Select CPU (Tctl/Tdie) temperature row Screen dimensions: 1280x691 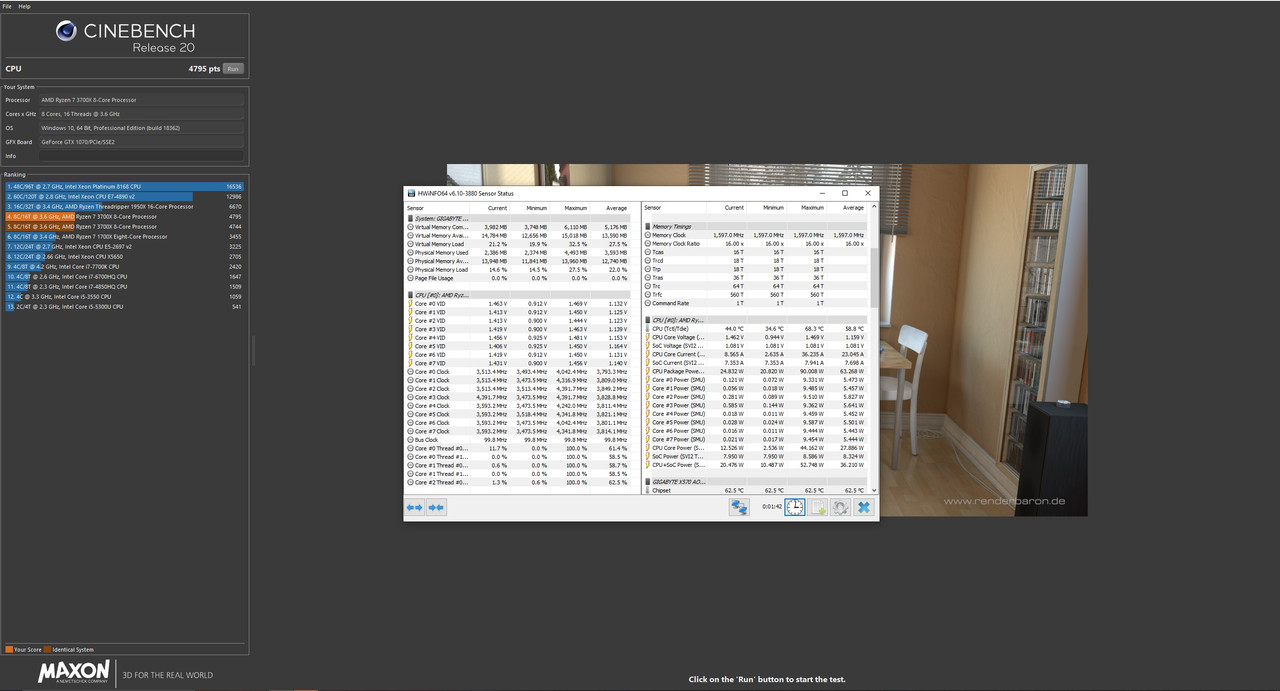click(756, 329)
